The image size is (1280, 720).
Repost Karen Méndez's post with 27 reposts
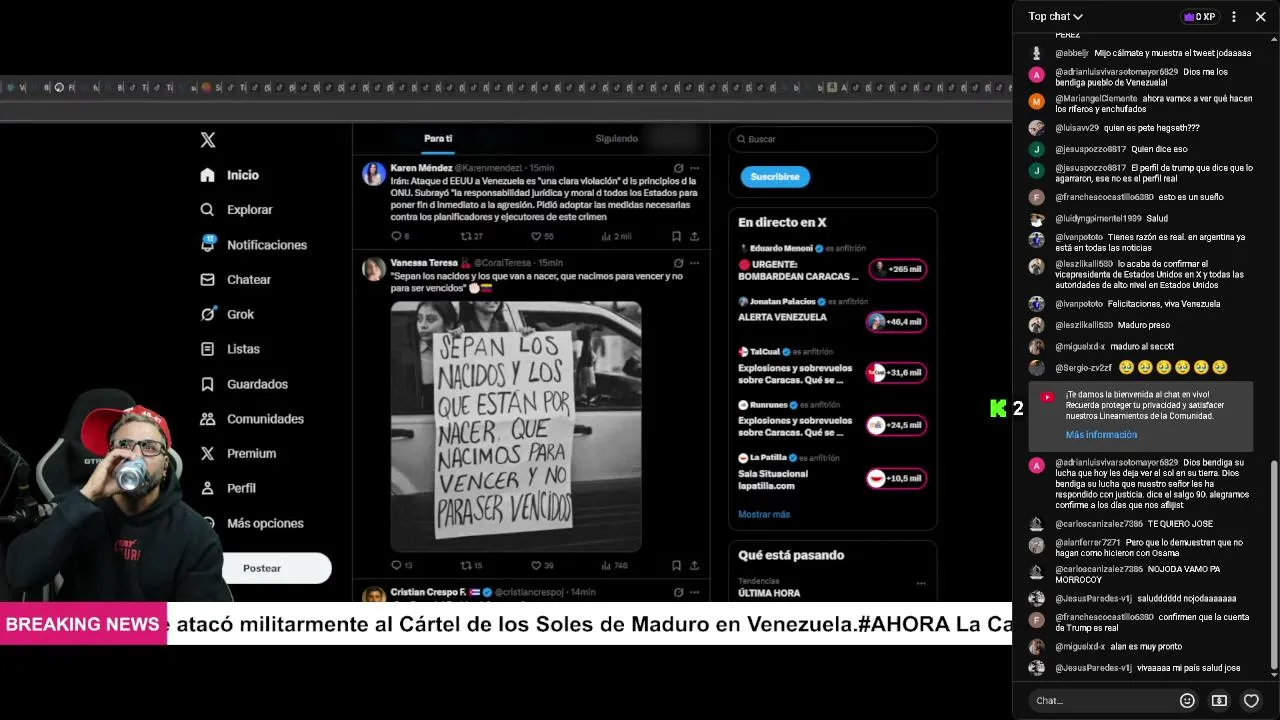point(471,236)
